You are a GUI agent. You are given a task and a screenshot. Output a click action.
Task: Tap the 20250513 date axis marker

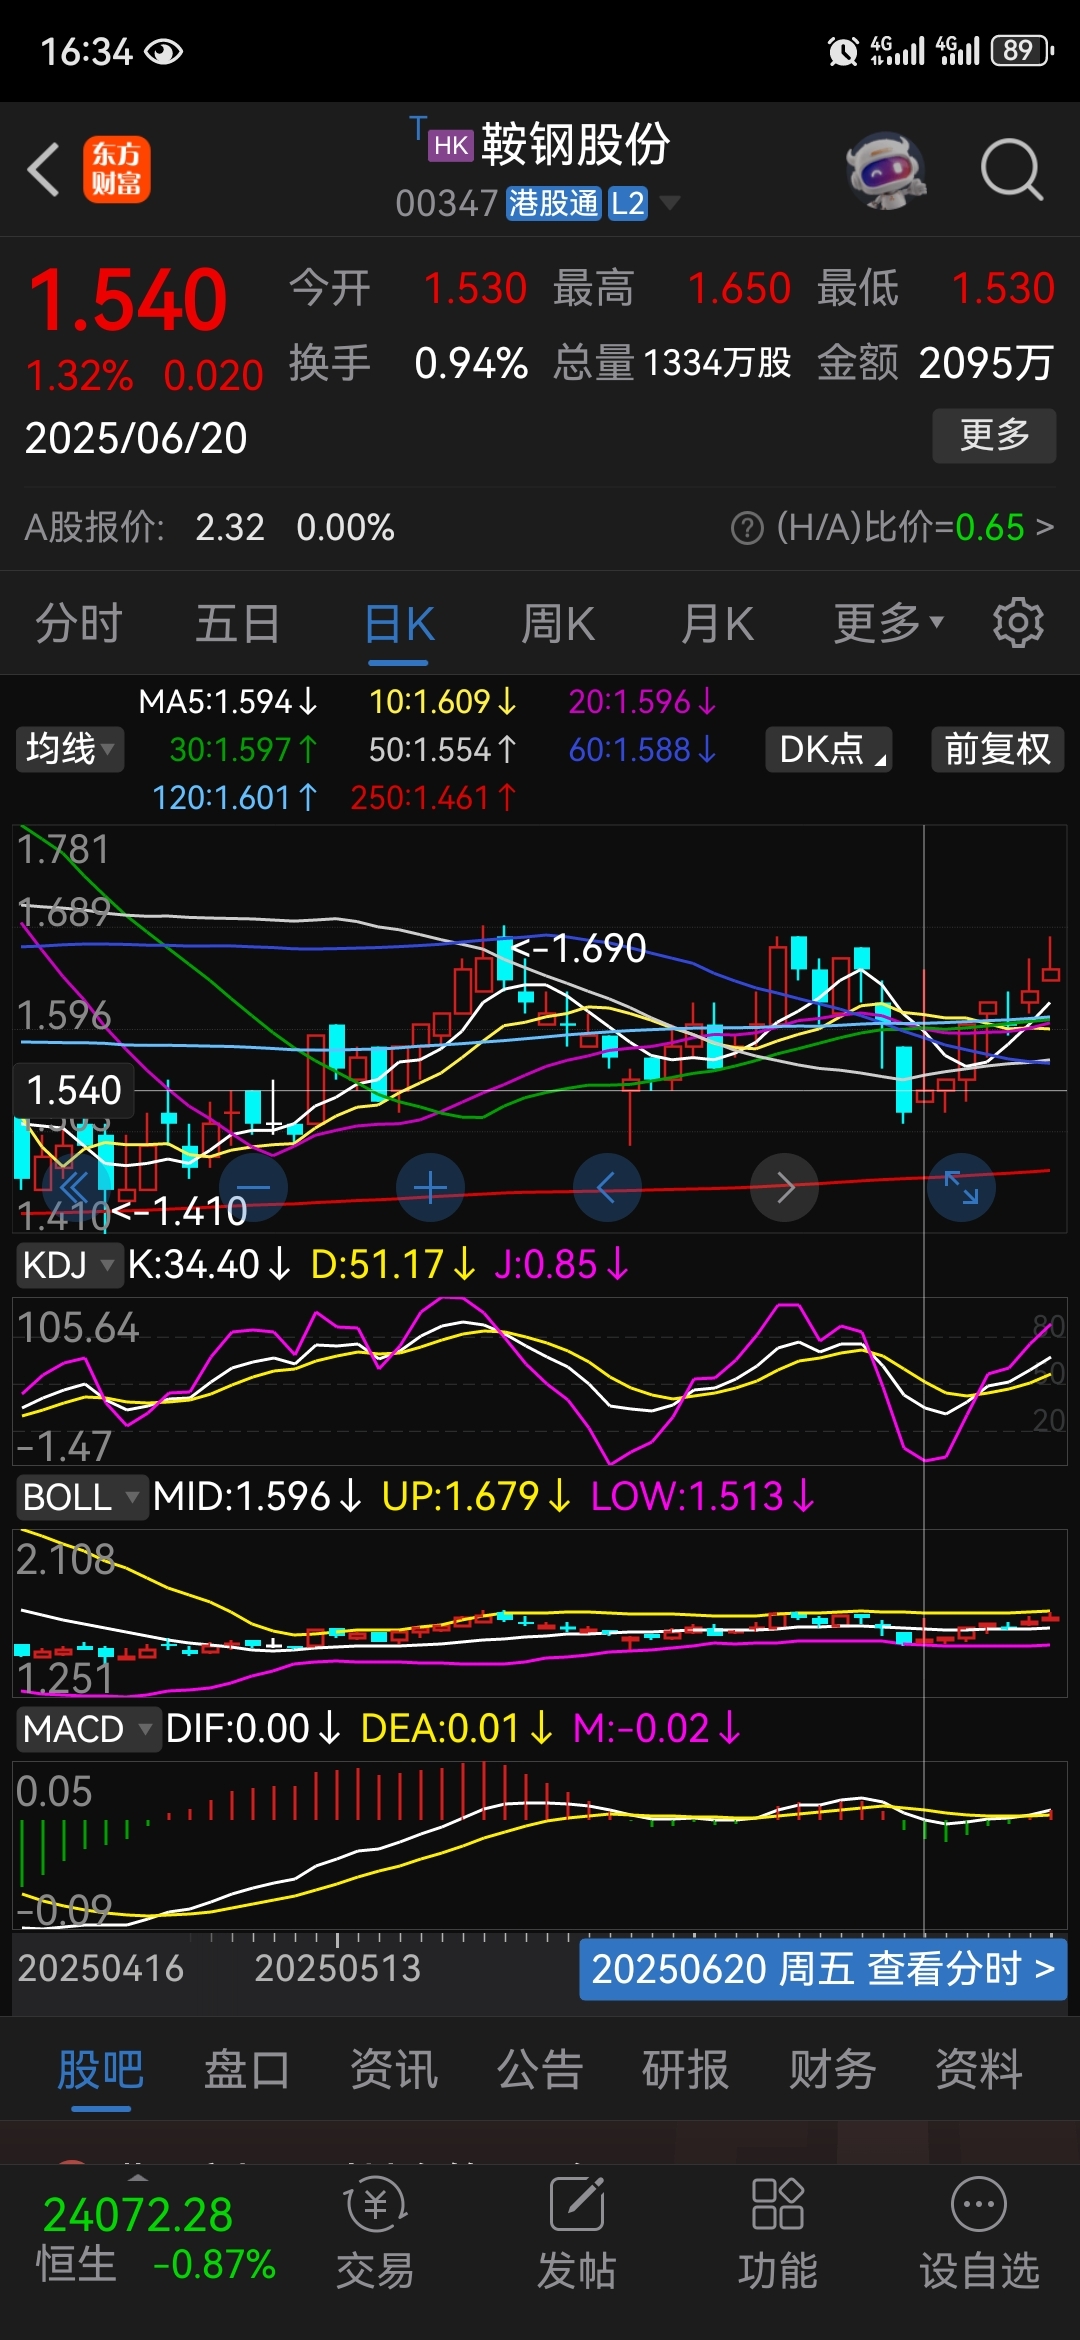click(x=338, y=1968)
